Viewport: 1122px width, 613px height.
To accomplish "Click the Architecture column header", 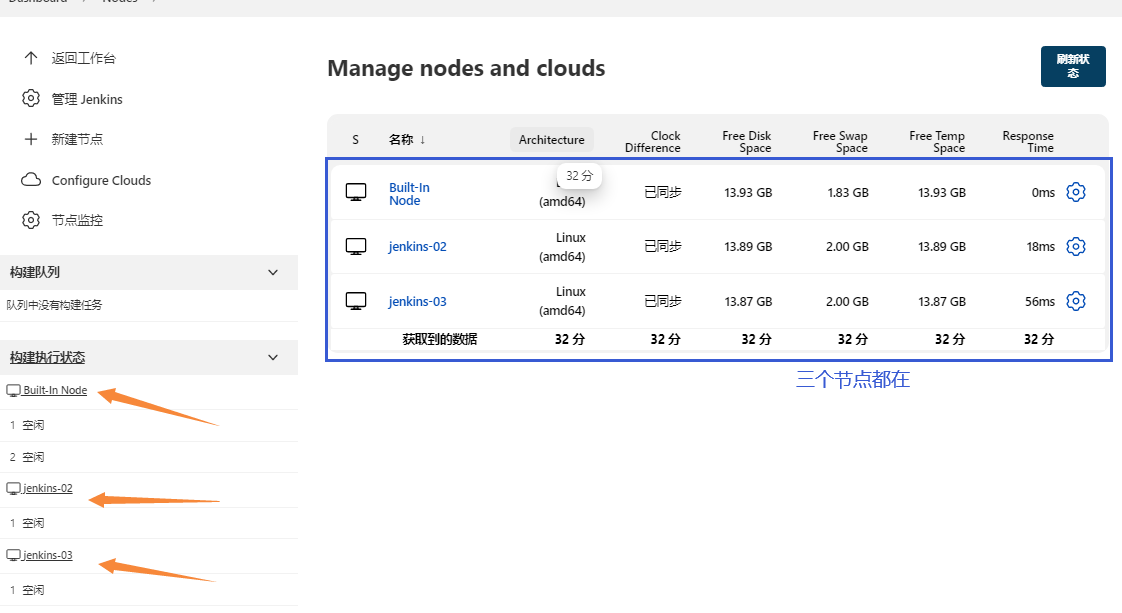I will (x=552, y=139).
